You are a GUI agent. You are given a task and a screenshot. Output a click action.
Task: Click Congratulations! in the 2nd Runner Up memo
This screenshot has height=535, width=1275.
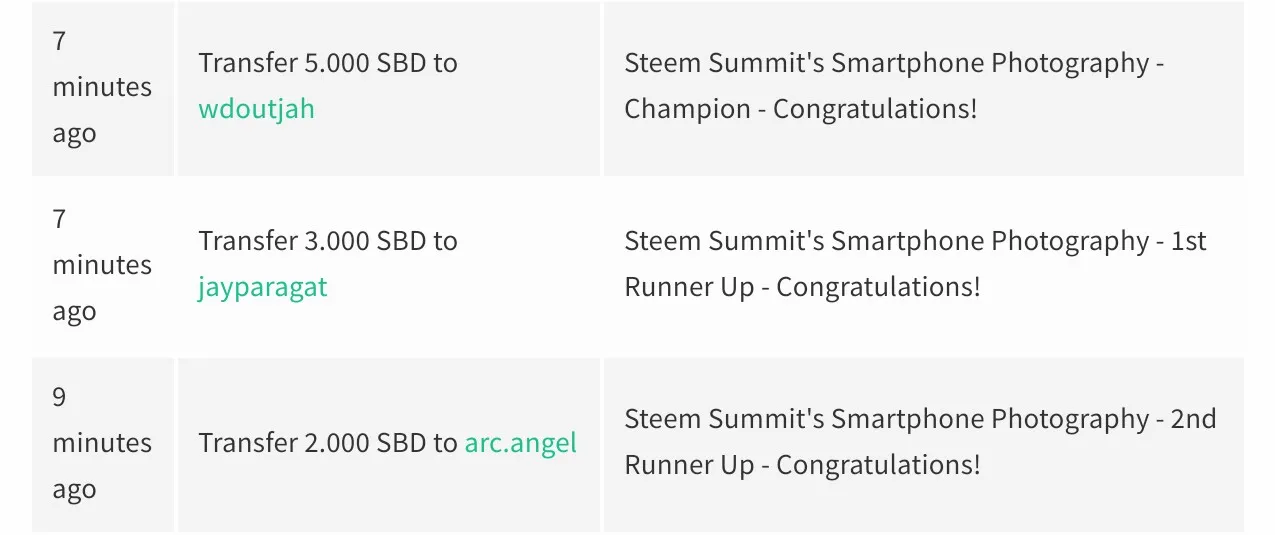pyautogui.click(x=878, y=465)
